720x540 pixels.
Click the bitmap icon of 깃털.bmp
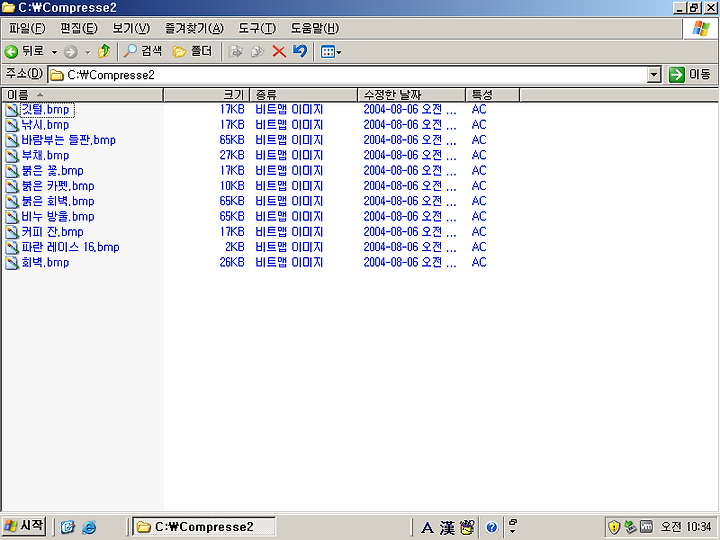point(12,110)
